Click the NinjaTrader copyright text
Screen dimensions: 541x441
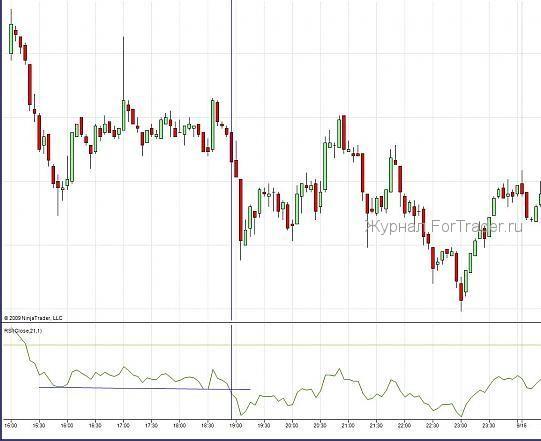coord(33,318)
